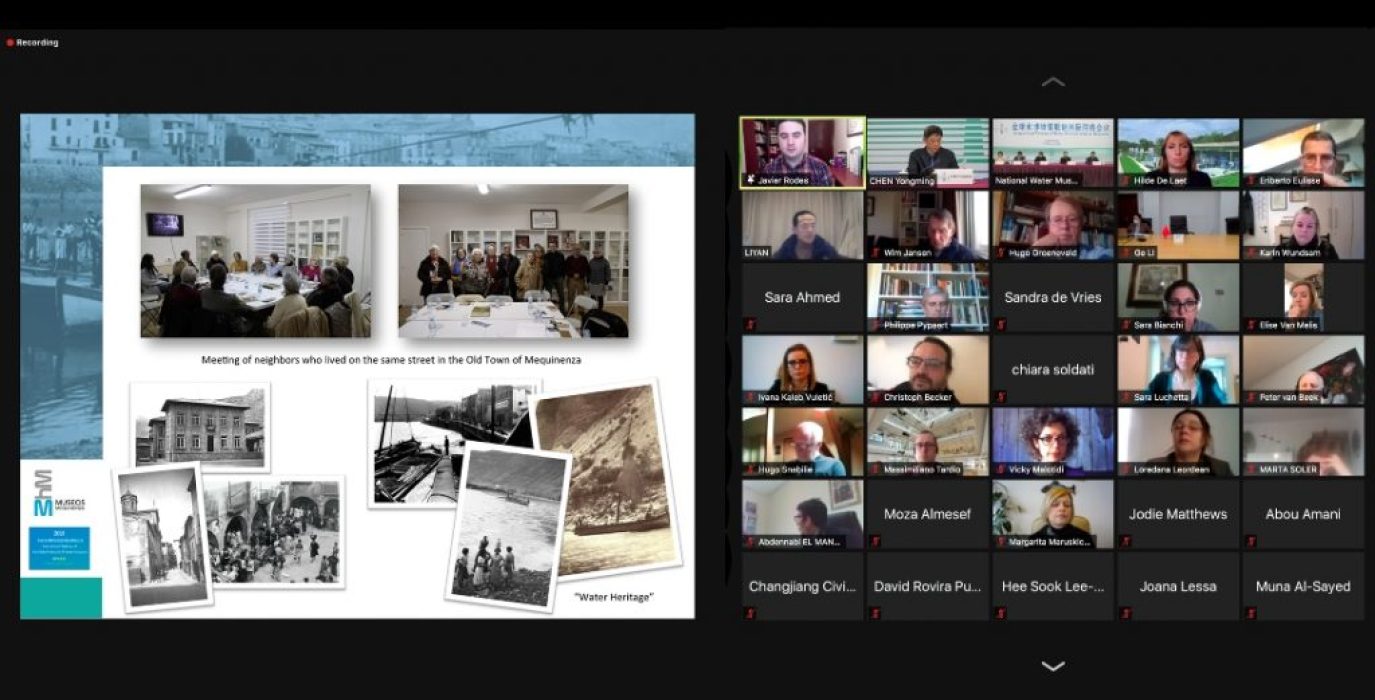1375x700 pixels.
Task: Click the muted mic icon on Abou Amani's tile
Action: (x=1250, y=541)
